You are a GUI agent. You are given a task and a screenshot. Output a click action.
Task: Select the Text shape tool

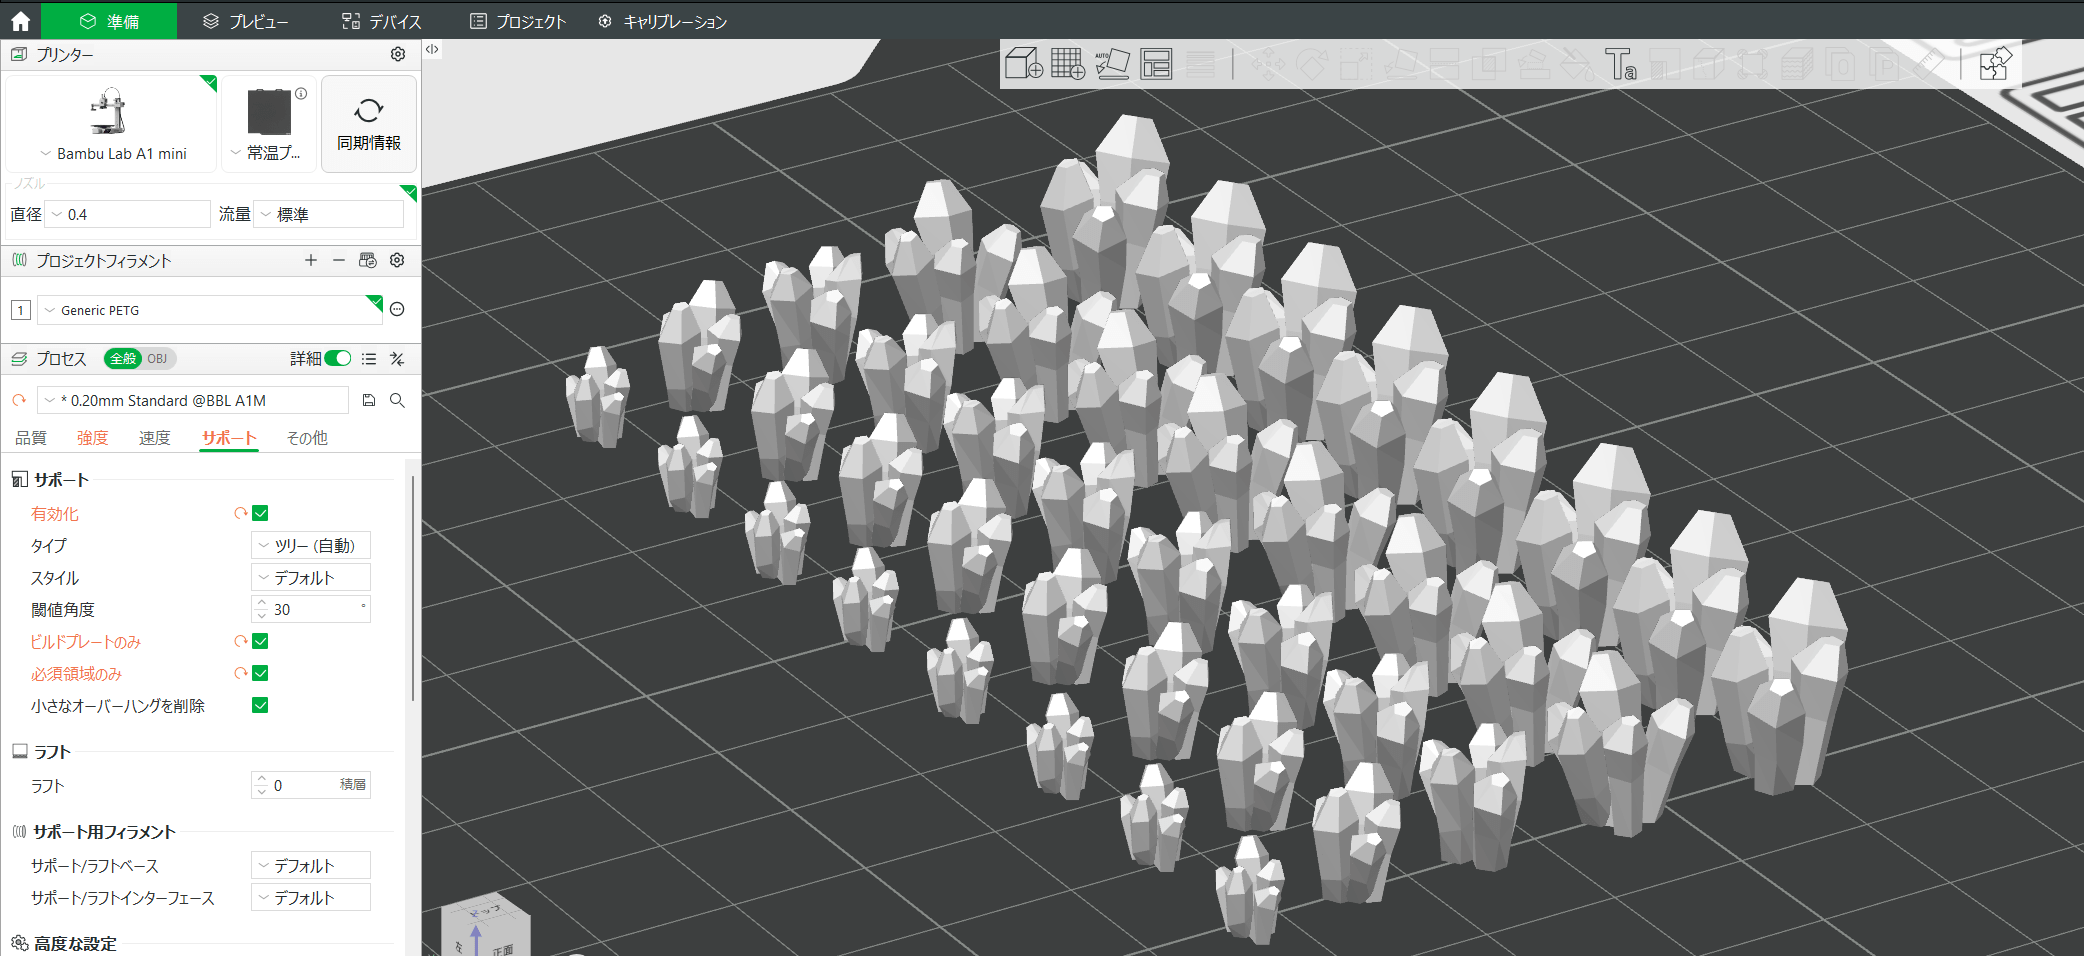[1620, 64]
